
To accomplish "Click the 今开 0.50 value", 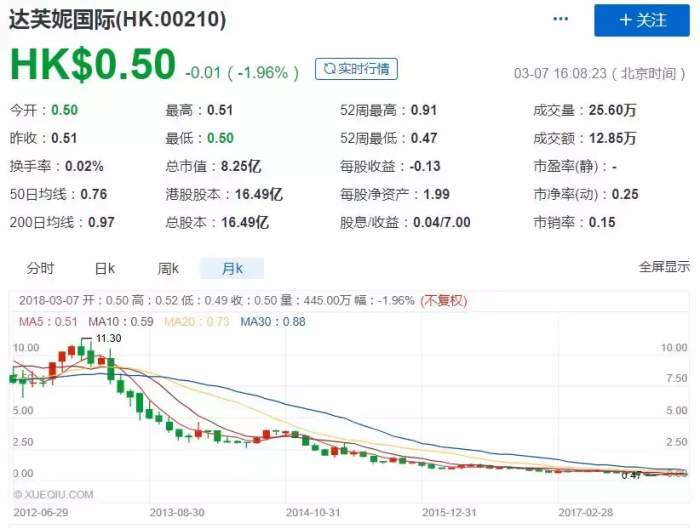I will click(64, 110).
